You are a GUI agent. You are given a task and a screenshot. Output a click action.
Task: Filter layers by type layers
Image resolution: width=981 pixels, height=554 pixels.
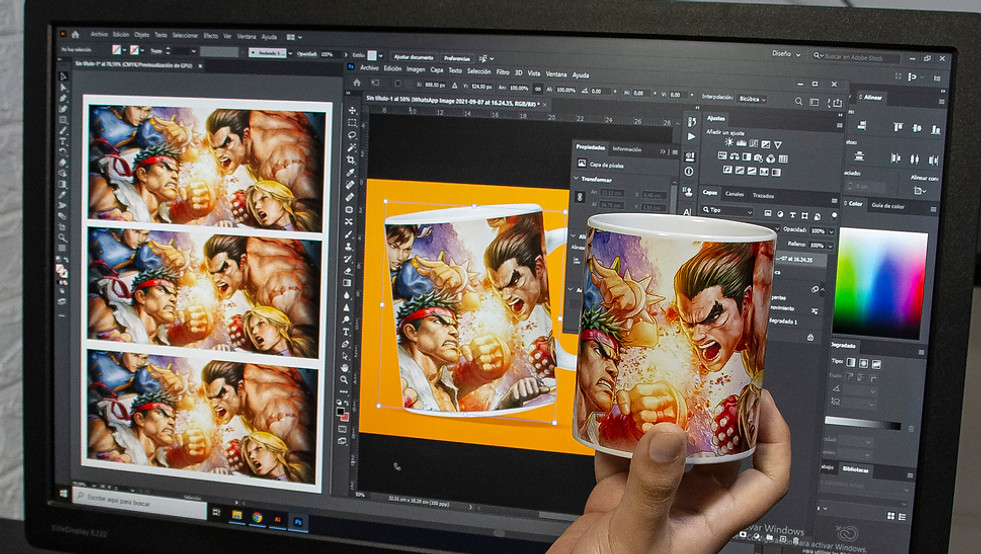coord(793,215)
